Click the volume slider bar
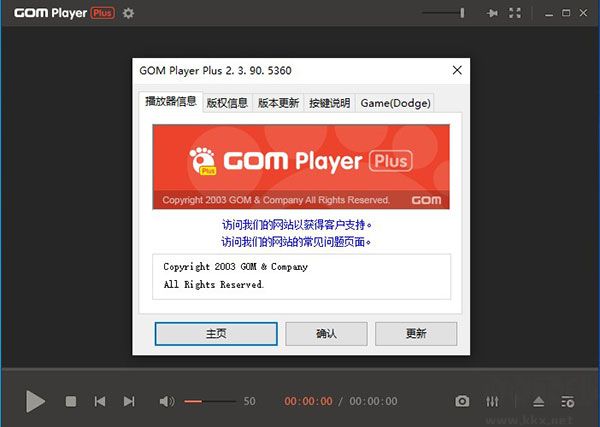The width and height of the screenshot is (600, 427). [210, 401]
